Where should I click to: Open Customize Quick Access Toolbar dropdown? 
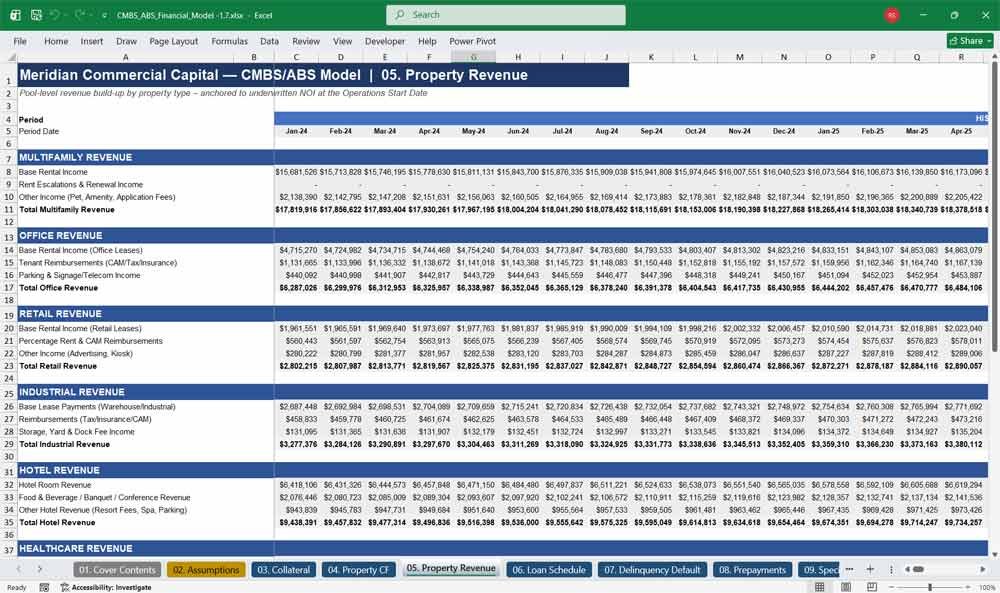[x=104, y=15]
